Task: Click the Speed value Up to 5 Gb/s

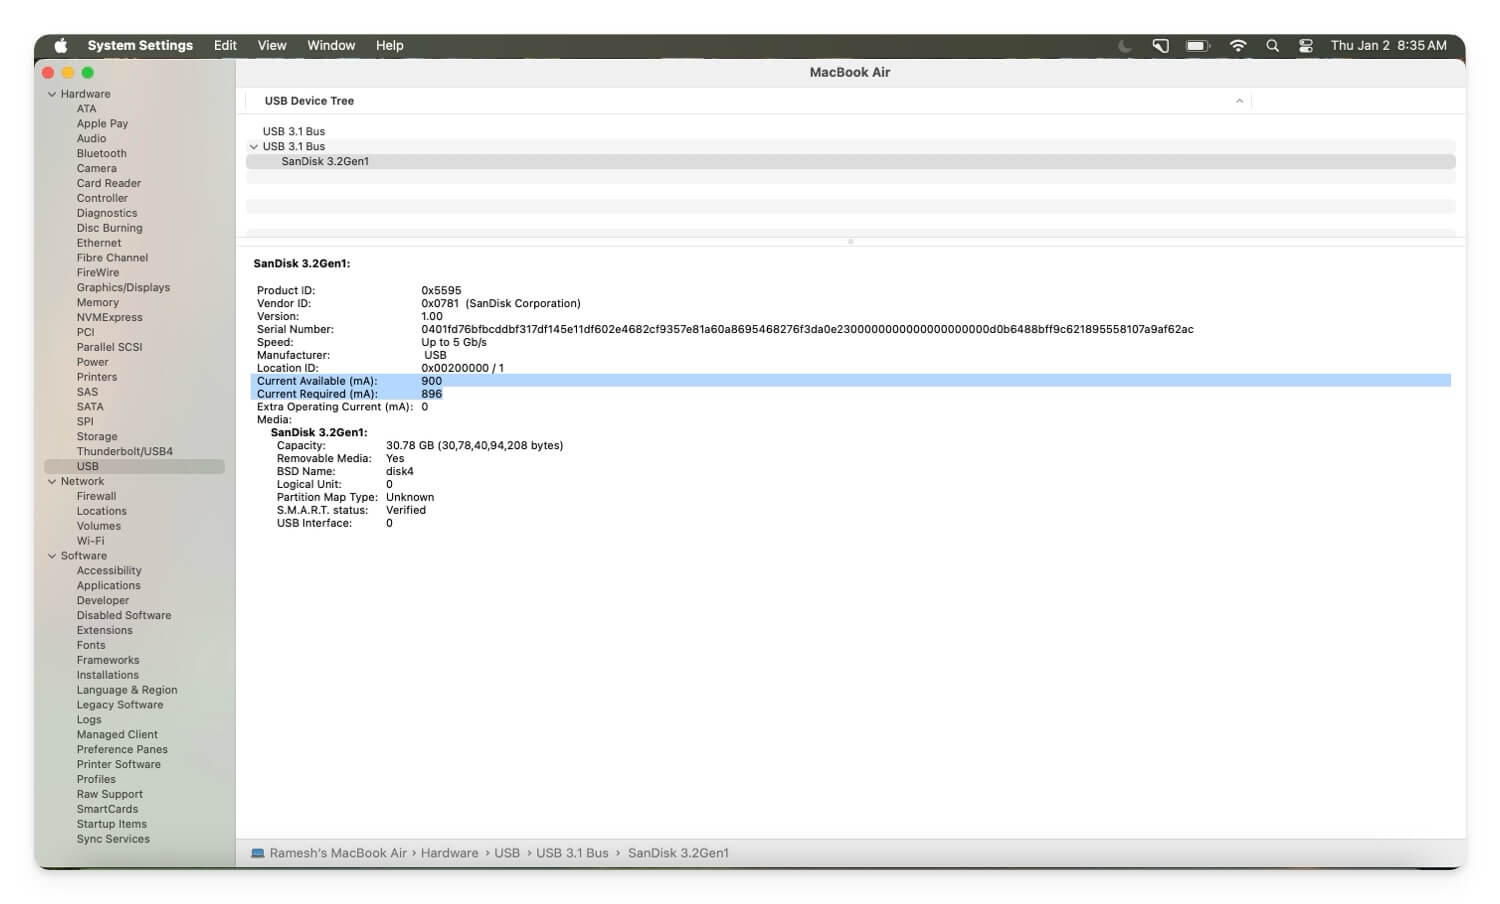Action: [x=454, y=342]
